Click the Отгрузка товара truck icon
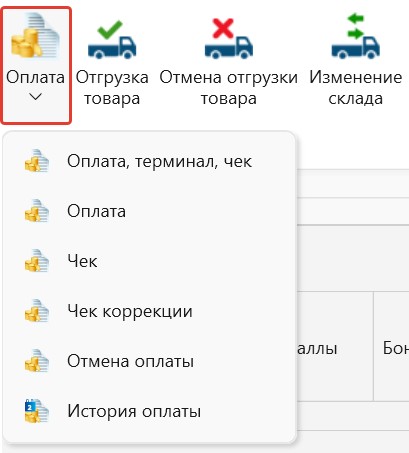Viewport: 409px width, 453px height. 112,39
